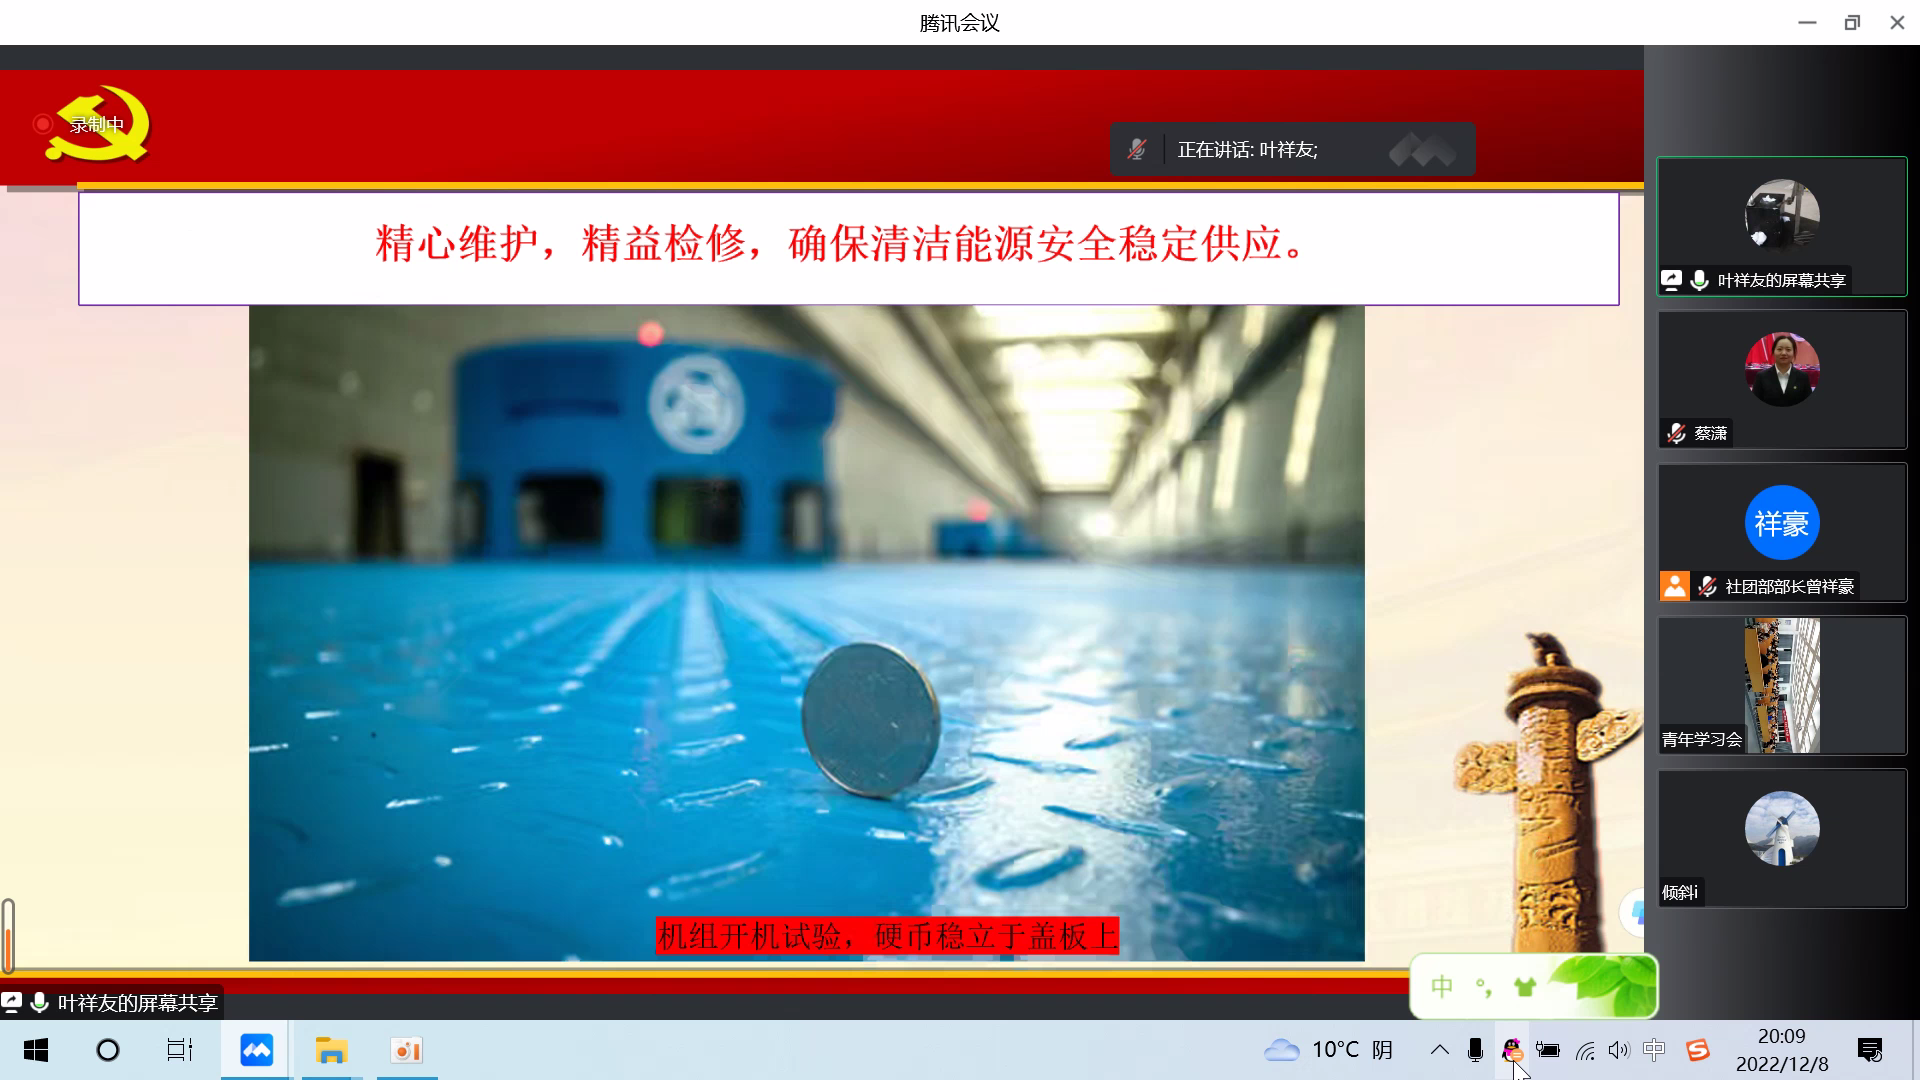
Task: Switch input language by clicking 中 on IME bar
Action: coord(1442,986)
